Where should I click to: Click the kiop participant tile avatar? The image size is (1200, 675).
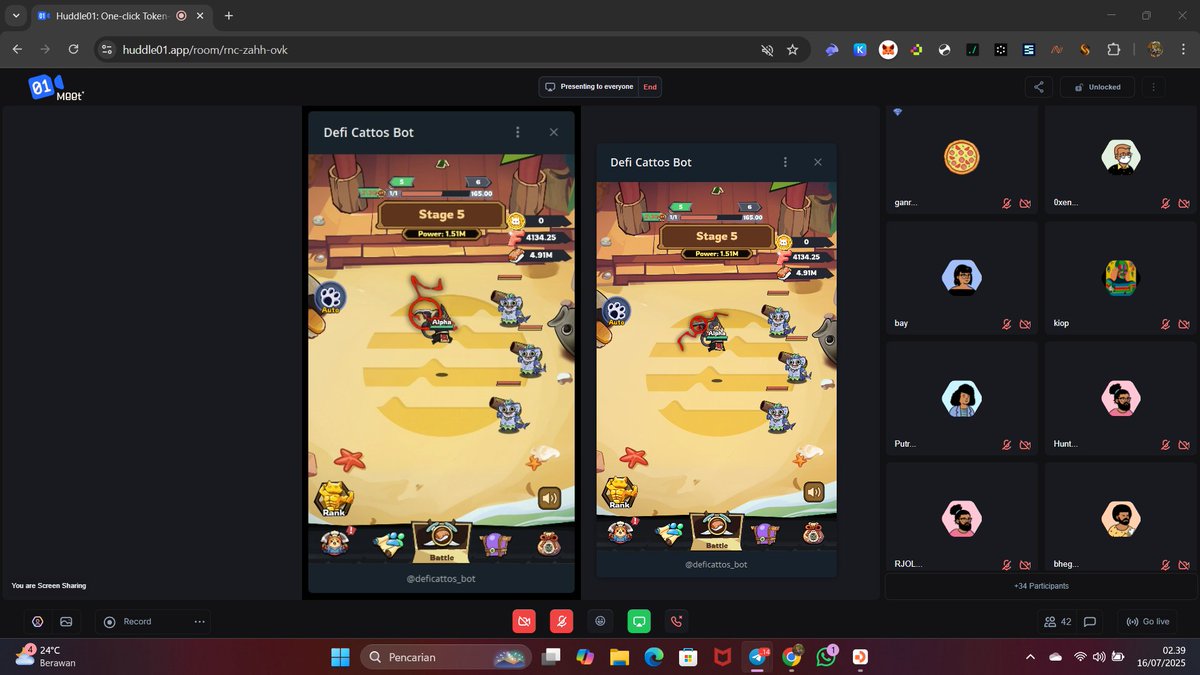pyautogui.click(x=1121, y=278)
